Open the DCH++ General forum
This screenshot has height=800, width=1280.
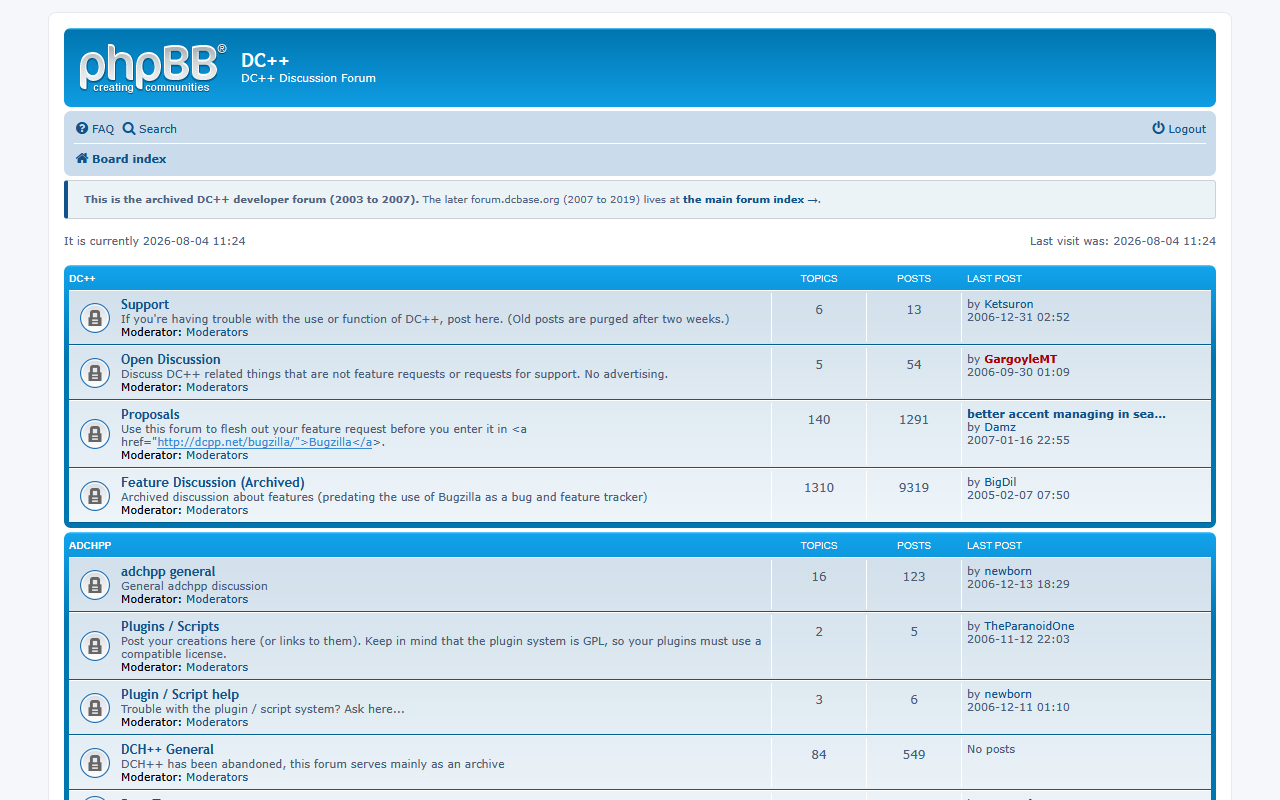[167, 750]
